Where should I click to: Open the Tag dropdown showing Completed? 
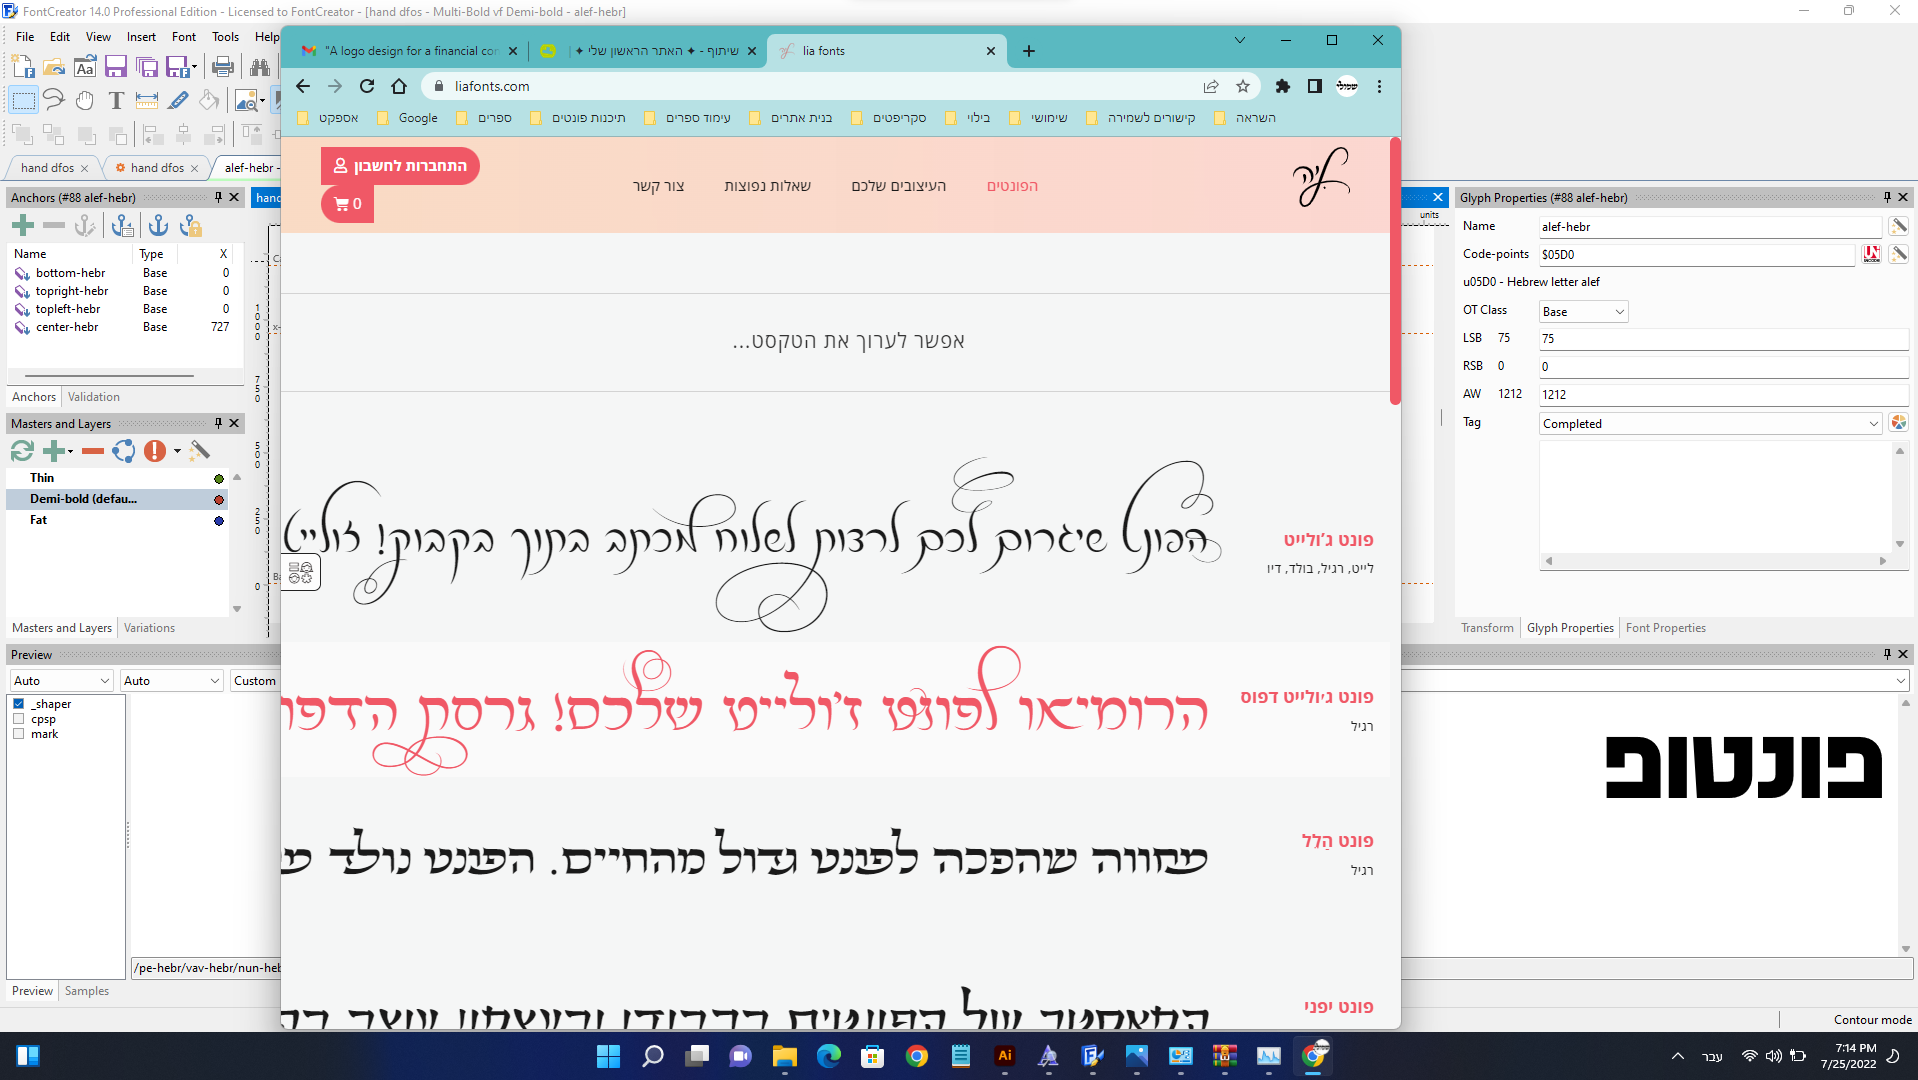pos(1711,424)
